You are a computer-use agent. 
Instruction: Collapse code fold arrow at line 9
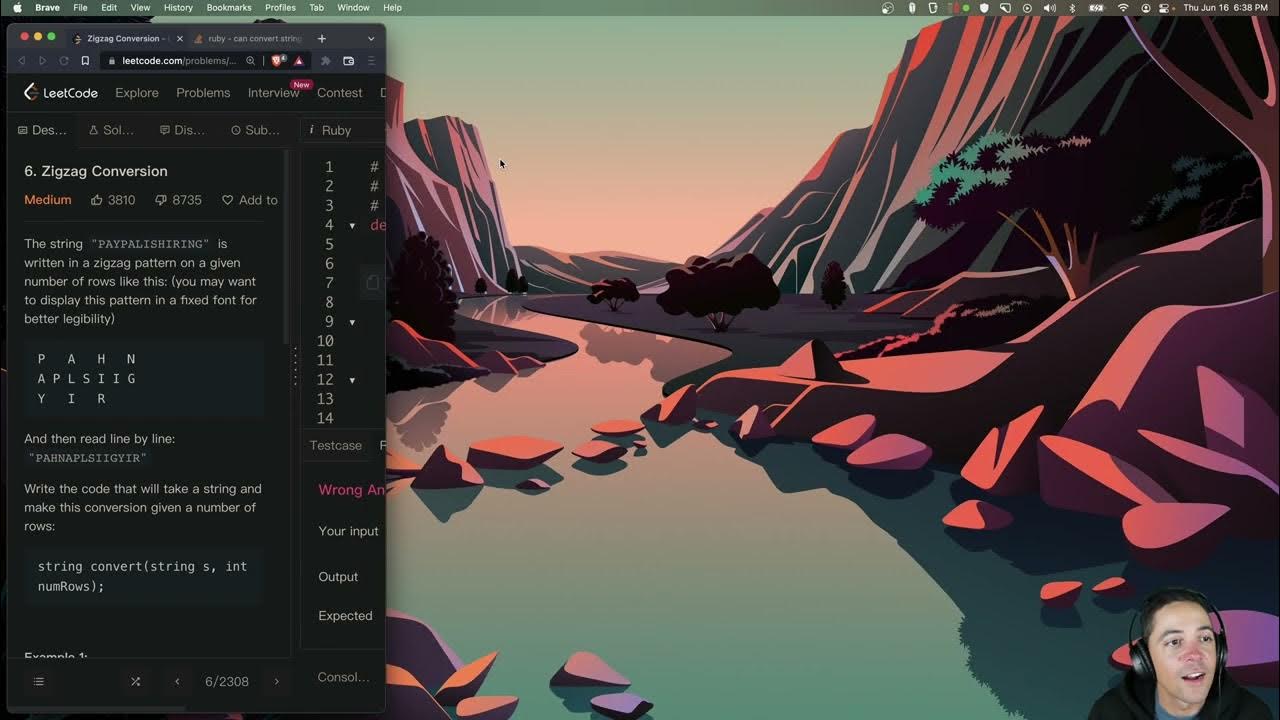click(x=352, y=323)
